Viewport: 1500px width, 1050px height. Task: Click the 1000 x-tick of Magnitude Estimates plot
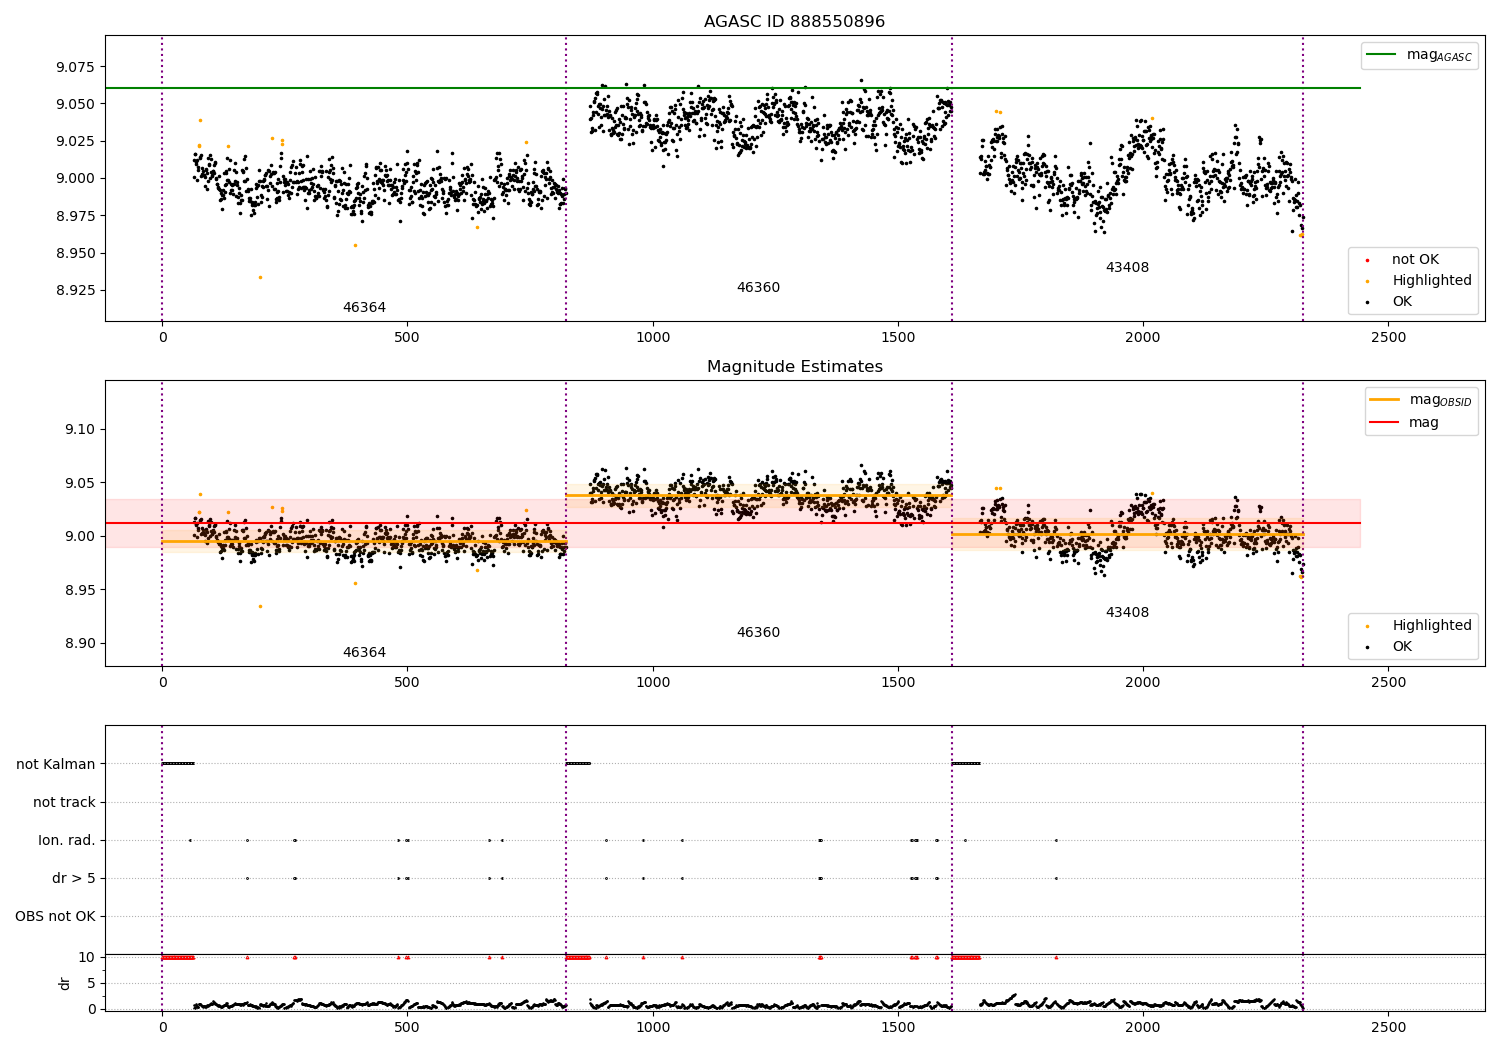tap(653, 683)
